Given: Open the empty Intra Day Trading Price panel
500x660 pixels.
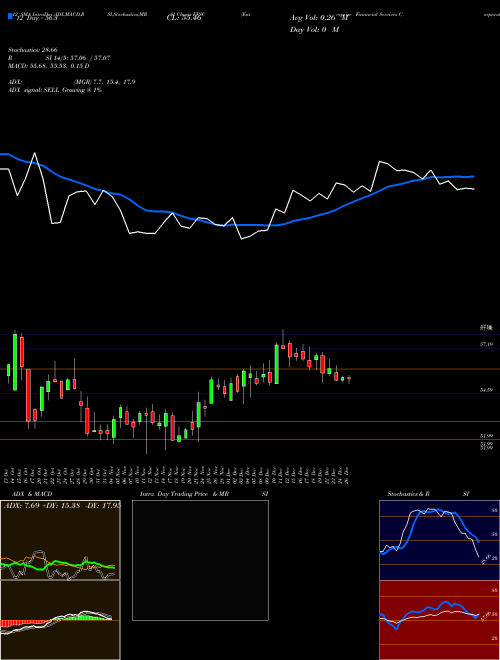Looking at the screenshot, I should [x=200, y=560].
